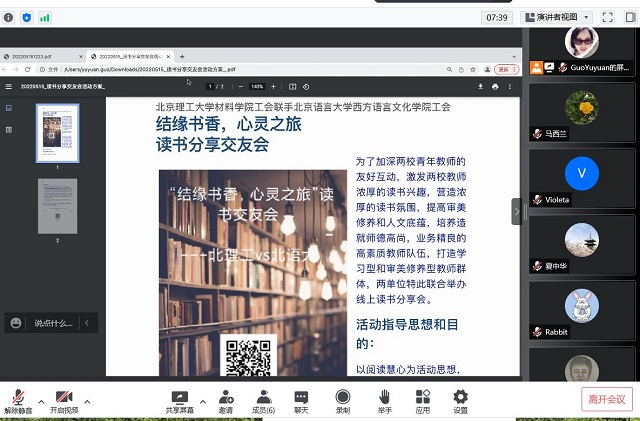The height and width of the screenshot is (421, 640).
Task: Start screen sharing (共享屏幕)
Action: click(x=180, y=400)
